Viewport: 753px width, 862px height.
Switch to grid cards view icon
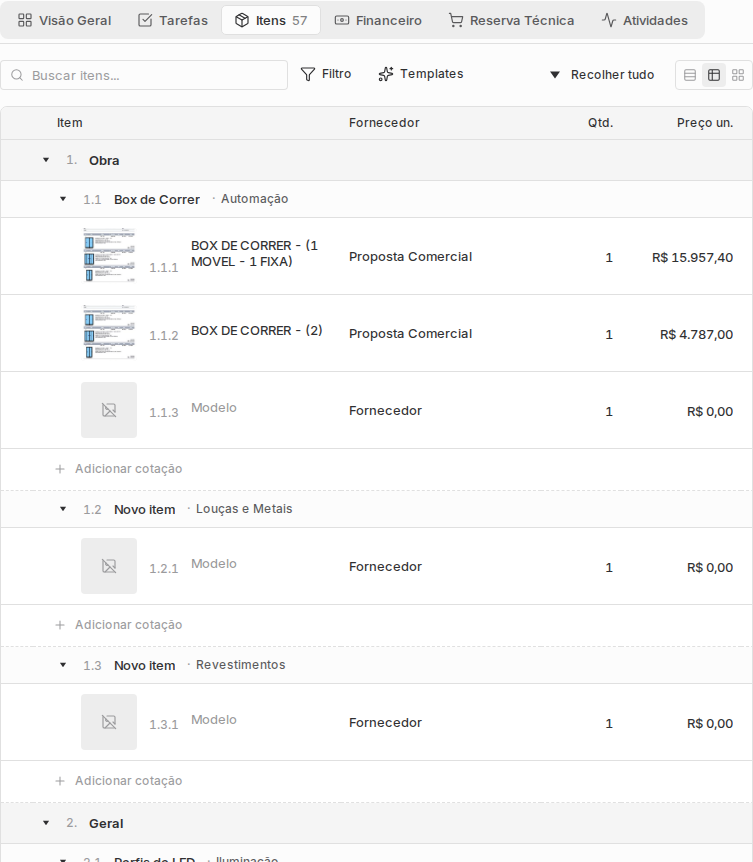[738, 75]
